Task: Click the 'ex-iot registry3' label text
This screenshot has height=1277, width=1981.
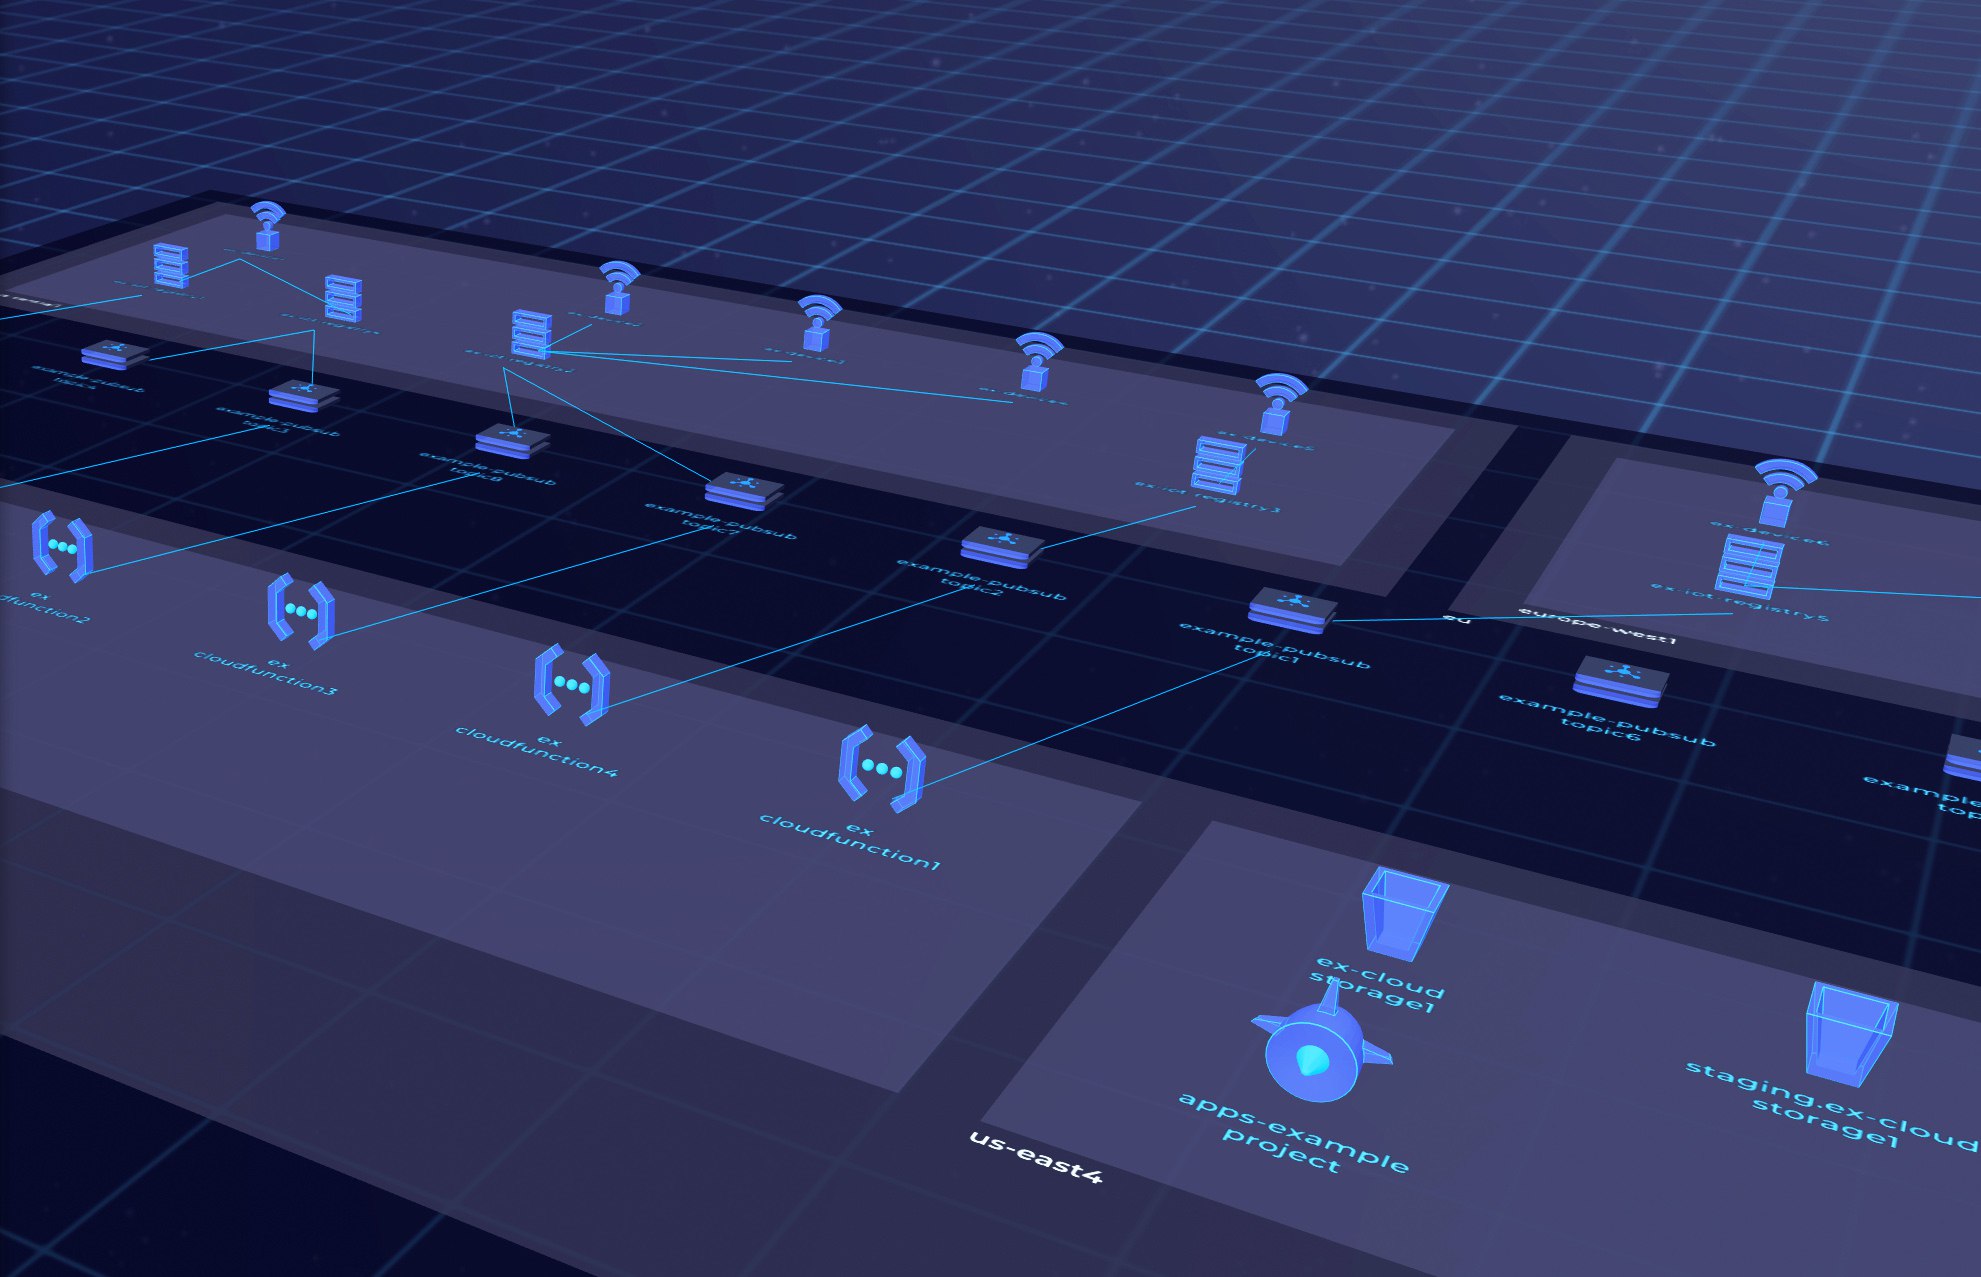Action: (x=1207, y=497)
